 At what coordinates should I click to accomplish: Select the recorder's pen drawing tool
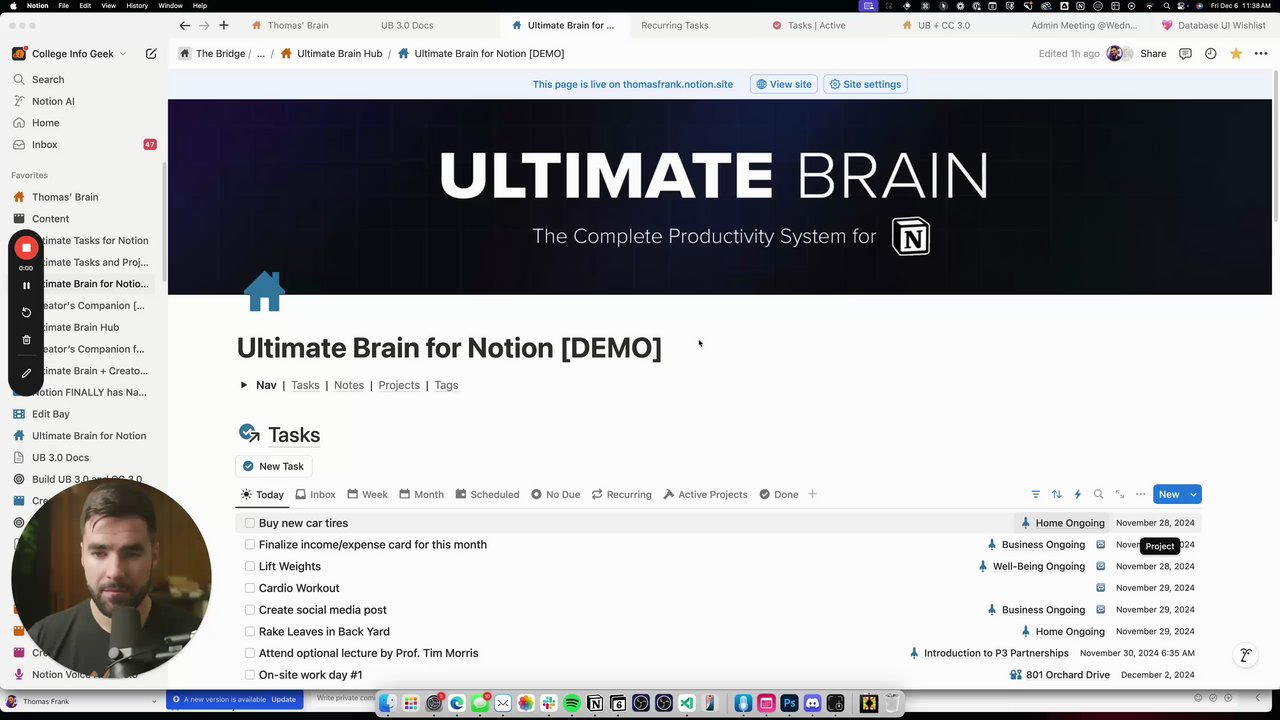click(26, 373)
